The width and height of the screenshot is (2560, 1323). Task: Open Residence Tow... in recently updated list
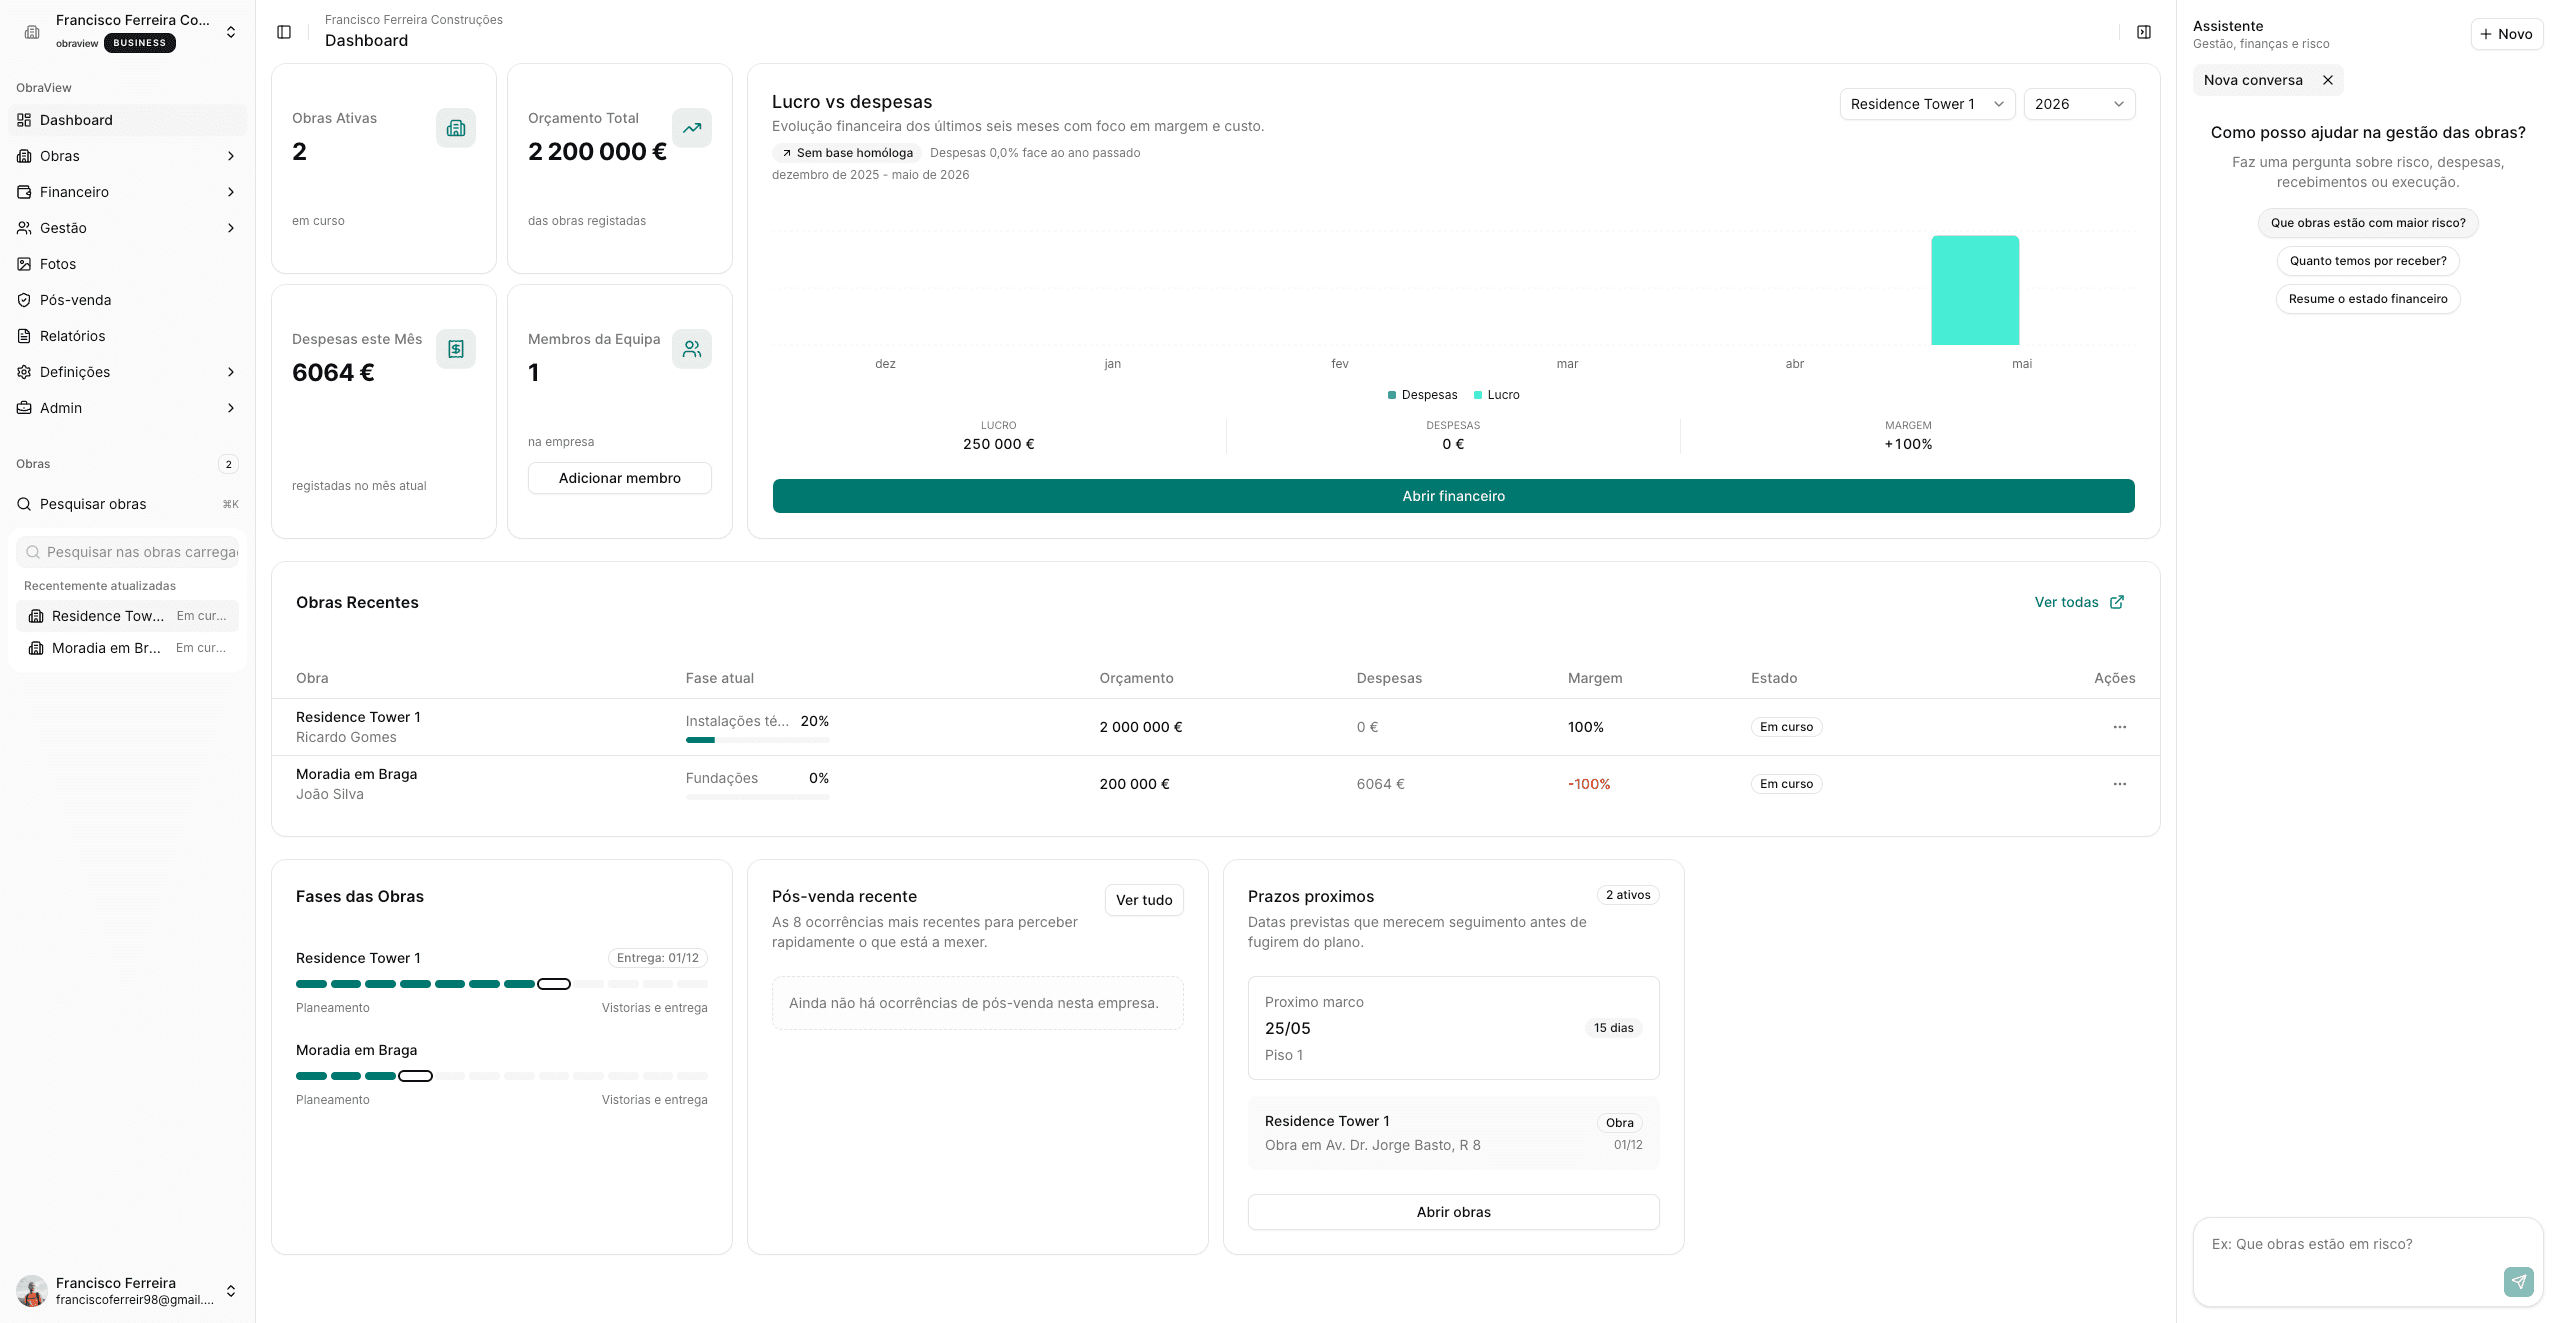[x=127, y=616]
